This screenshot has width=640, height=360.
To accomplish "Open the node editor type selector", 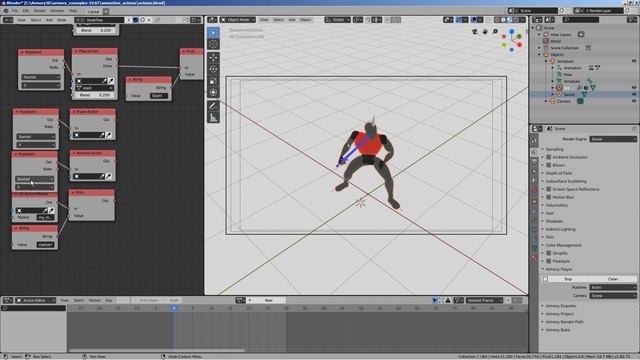I will tap(8, 20).
